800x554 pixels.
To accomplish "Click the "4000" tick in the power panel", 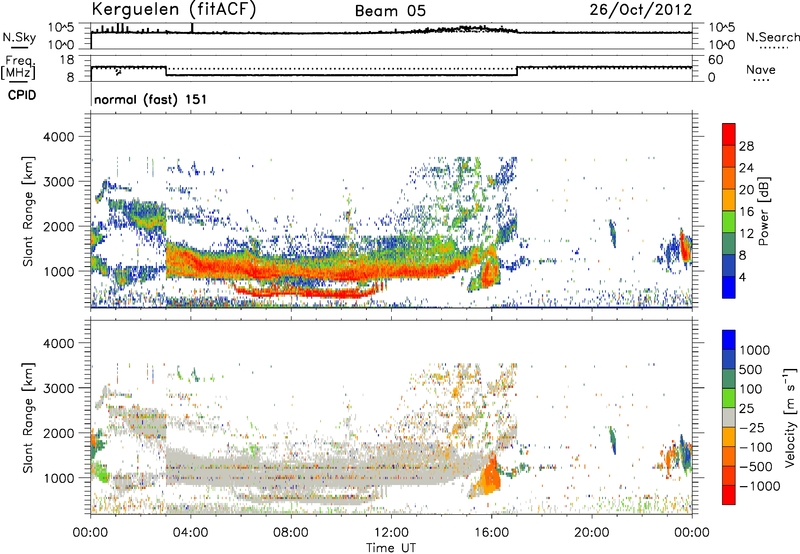I will tap(58, 136).
